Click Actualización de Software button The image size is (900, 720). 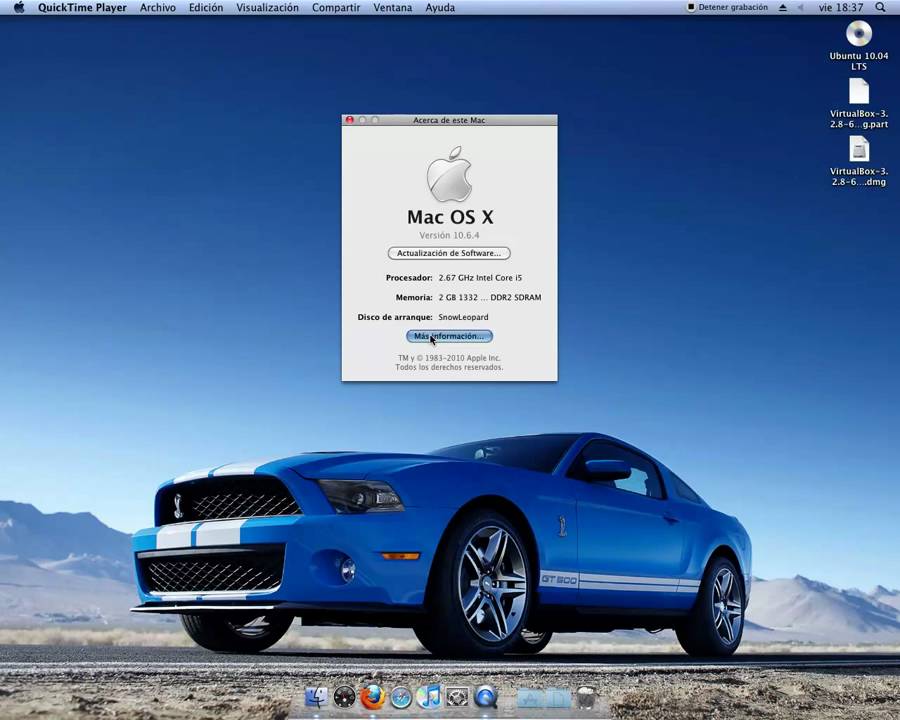[449, 253]
